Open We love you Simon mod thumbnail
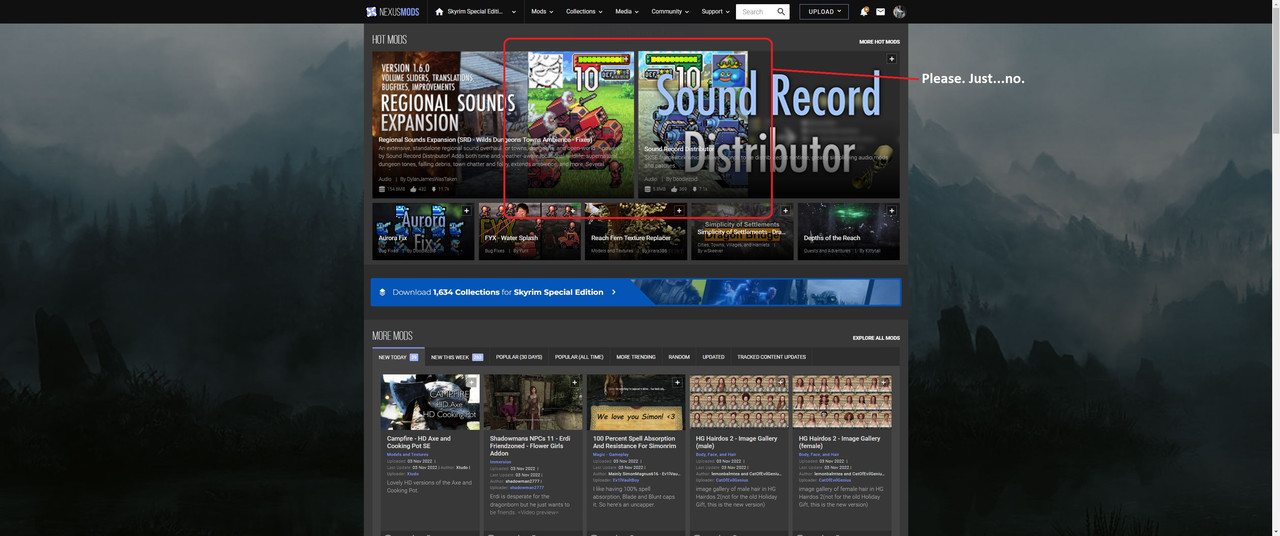Screen dimensions: 1280x536 pos(636,403)
